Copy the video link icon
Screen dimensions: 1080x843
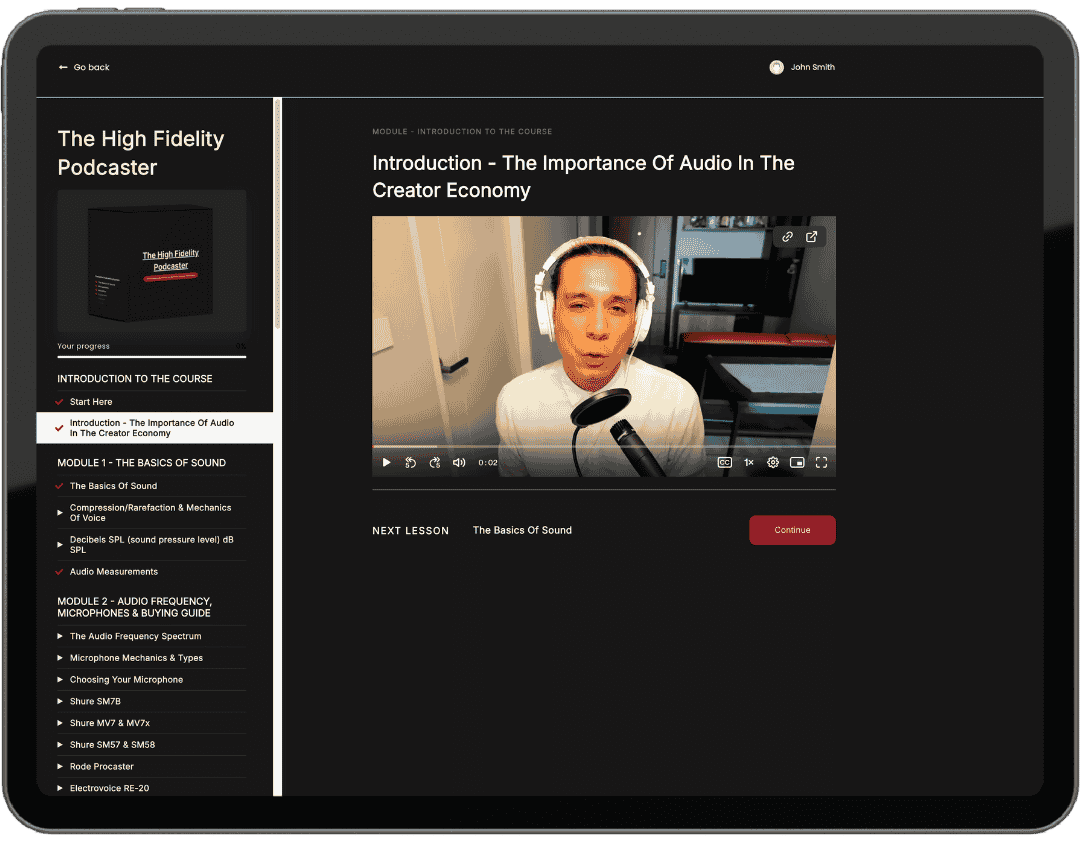[x=787, y=237]
